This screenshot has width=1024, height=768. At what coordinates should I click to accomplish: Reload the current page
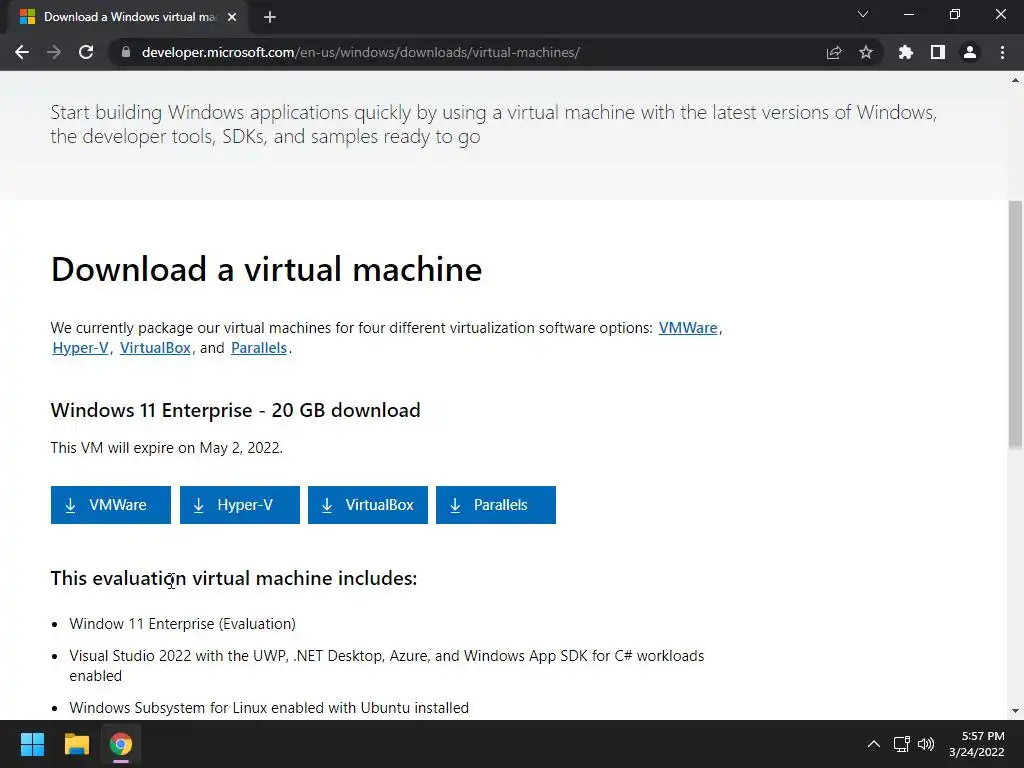coord(86,52)
